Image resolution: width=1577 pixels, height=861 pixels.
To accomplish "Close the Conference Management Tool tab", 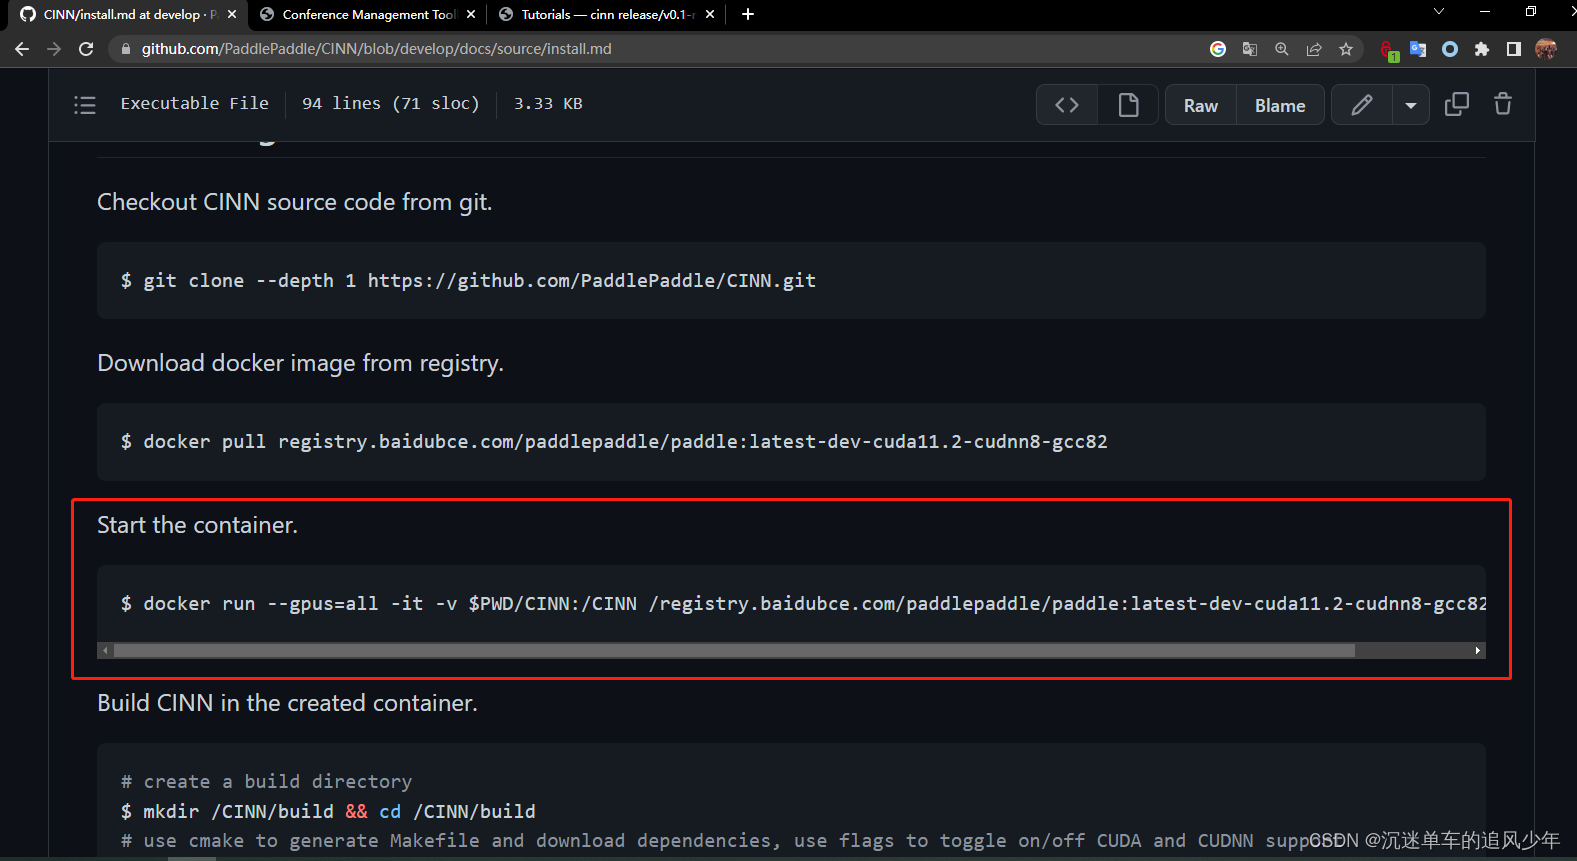I will coord(471,15).
